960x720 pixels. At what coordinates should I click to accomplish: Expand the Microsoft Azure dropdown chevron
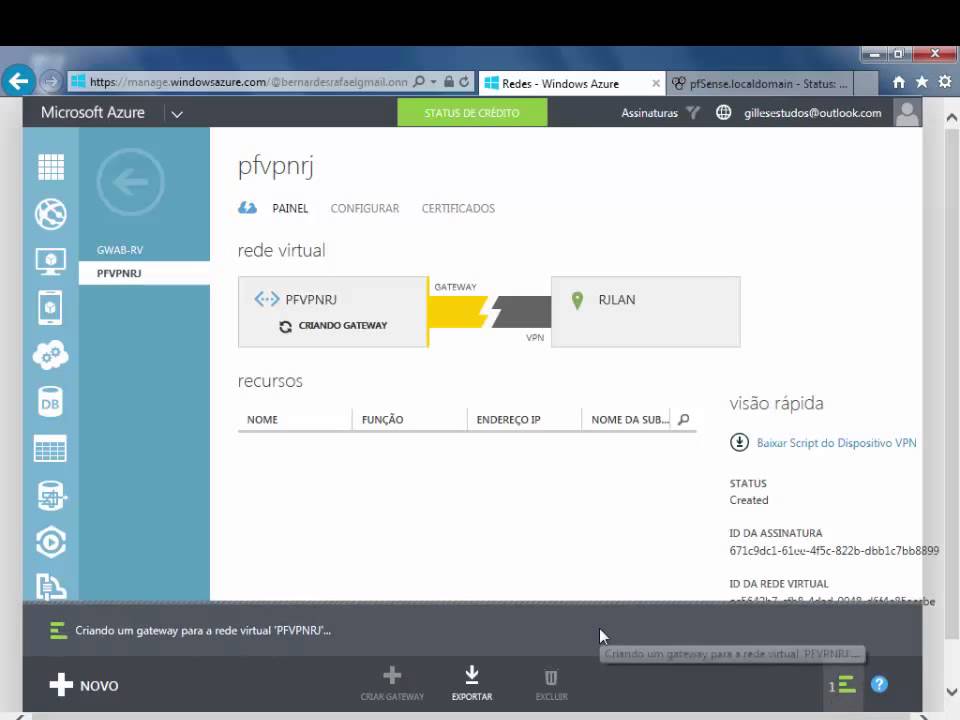coord(177,114)
